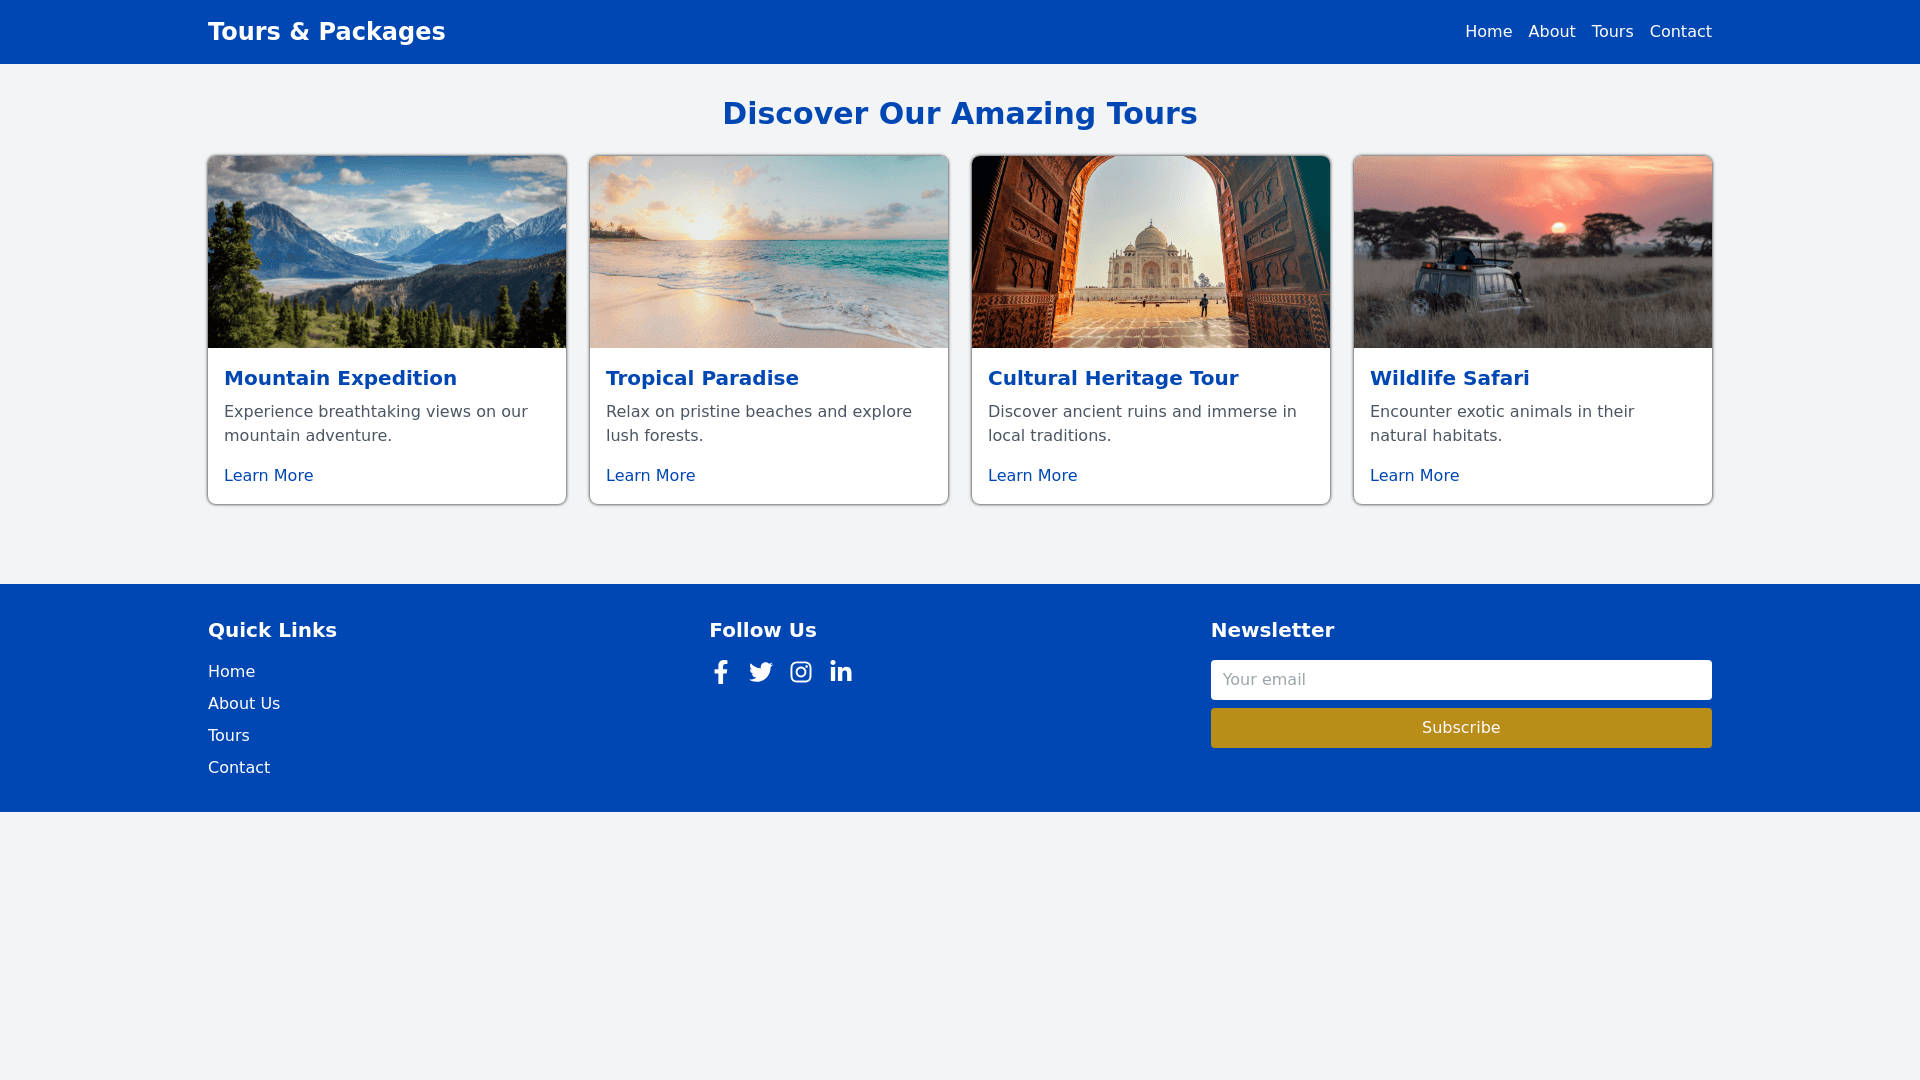Open About in the top navigation
This screenshot has width=1920, height=1080.
pos(1551,32)
